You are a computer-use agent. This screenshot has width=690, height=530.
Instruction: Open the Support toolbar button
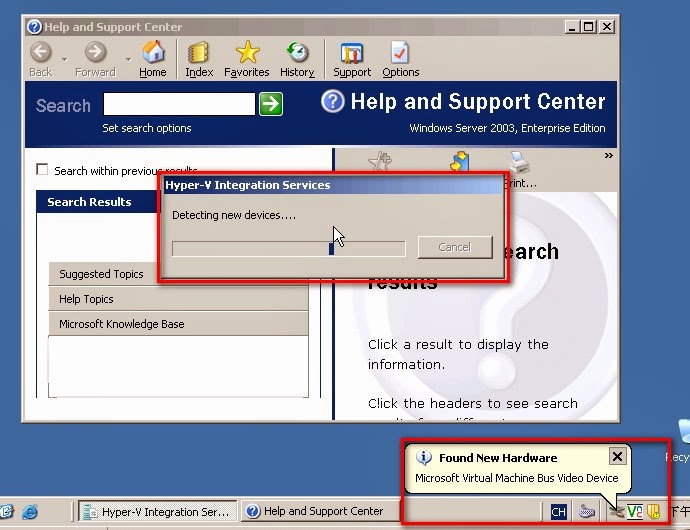click(x=352, y=59)
